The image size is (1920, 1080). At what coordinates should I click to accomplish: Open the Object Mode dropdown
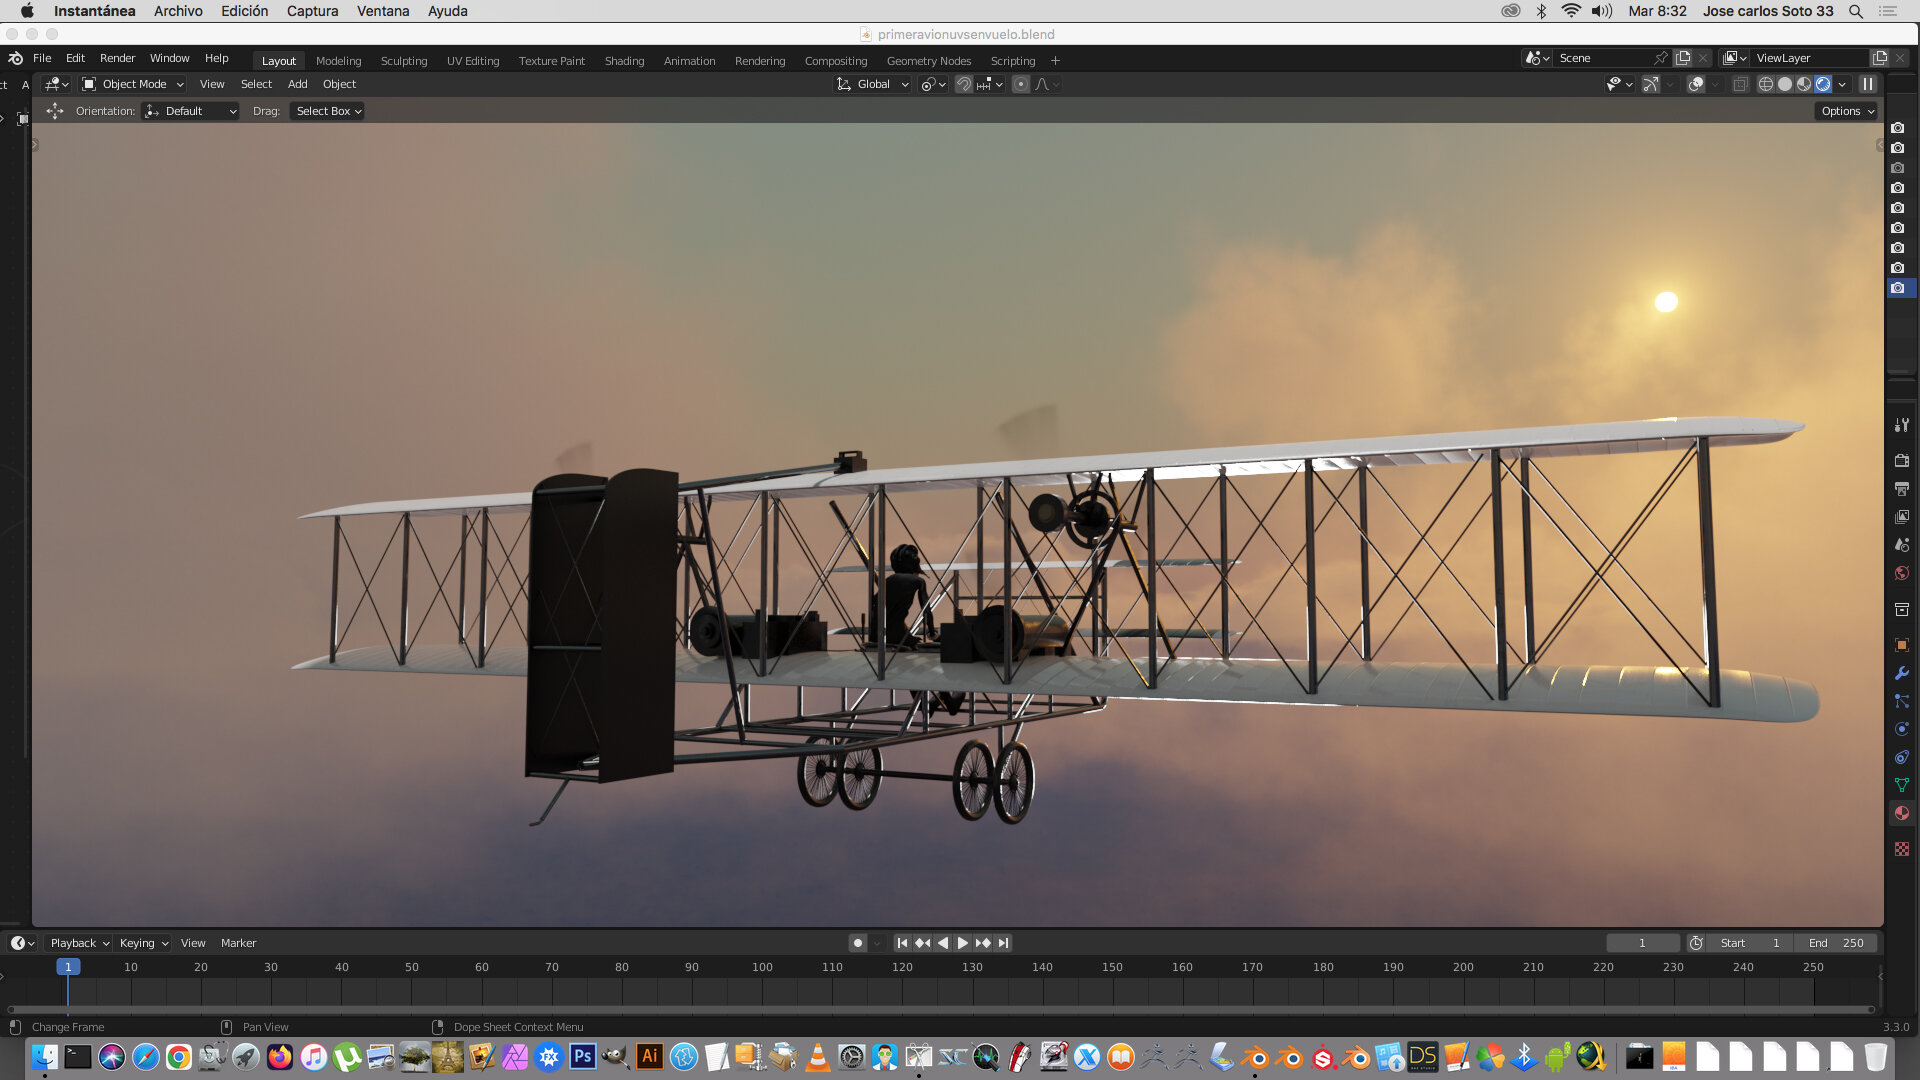tap(134, 84)
